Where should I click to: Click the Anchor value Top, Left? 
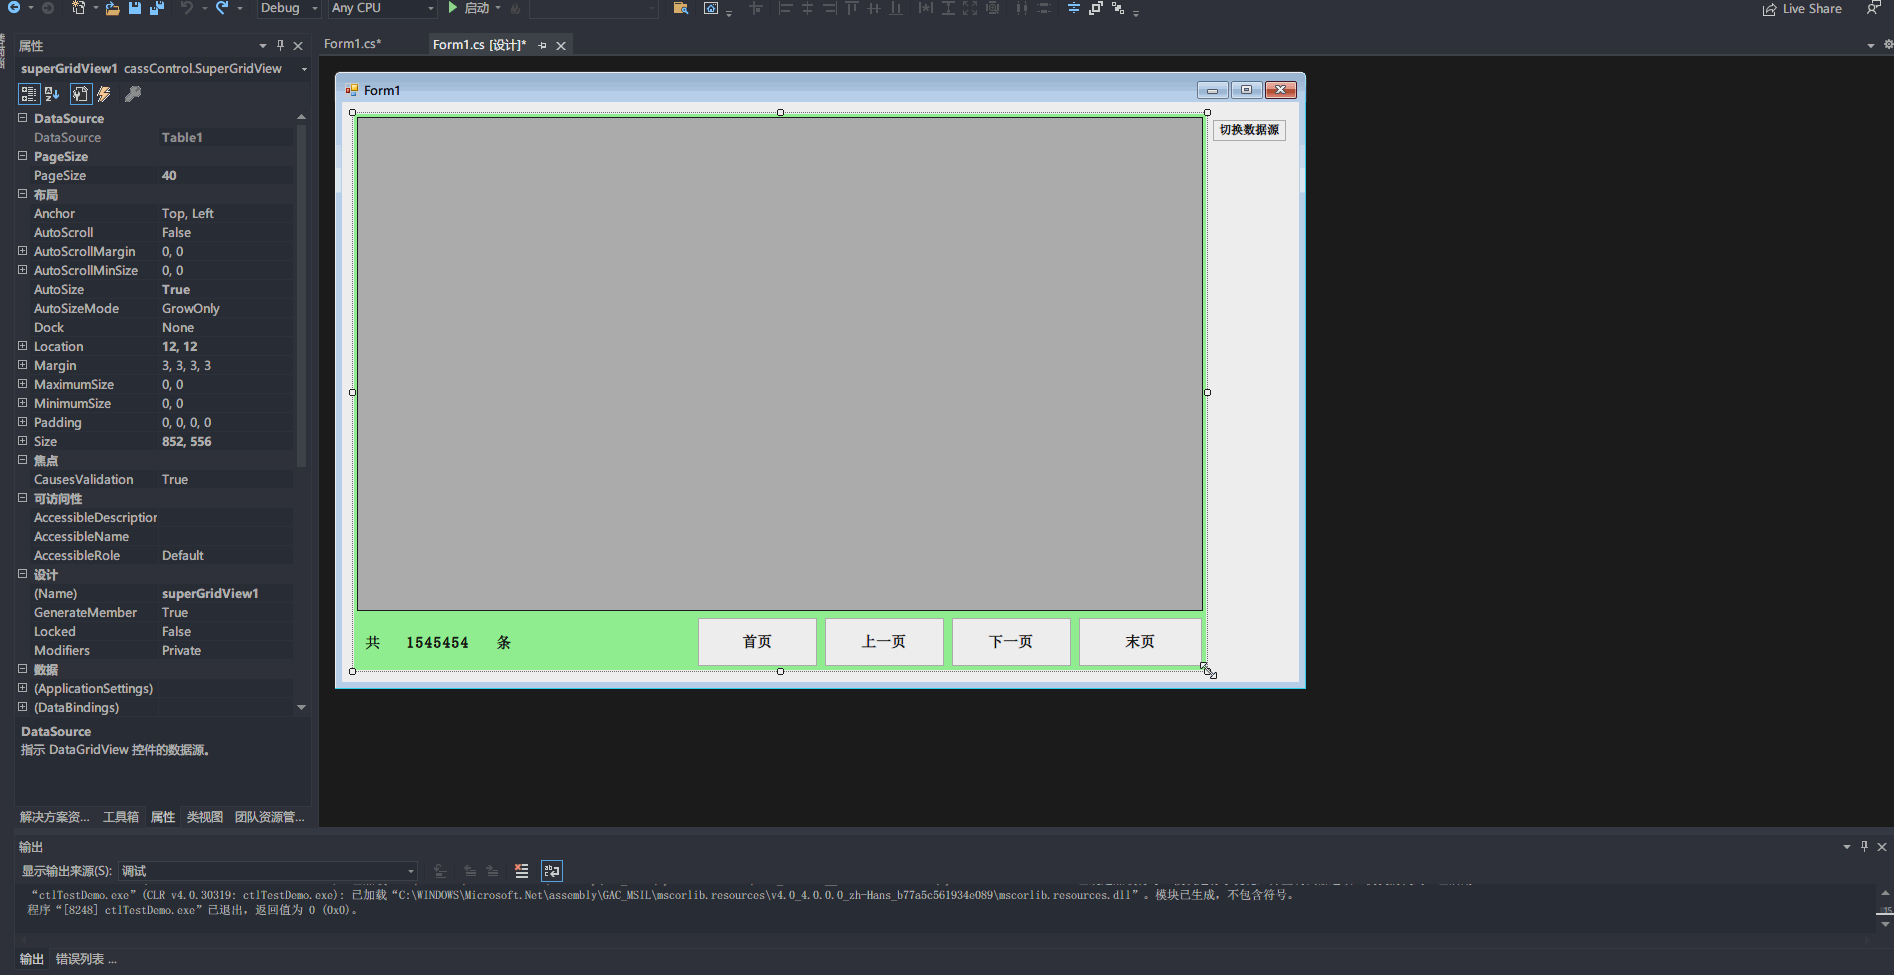[226, 213]
